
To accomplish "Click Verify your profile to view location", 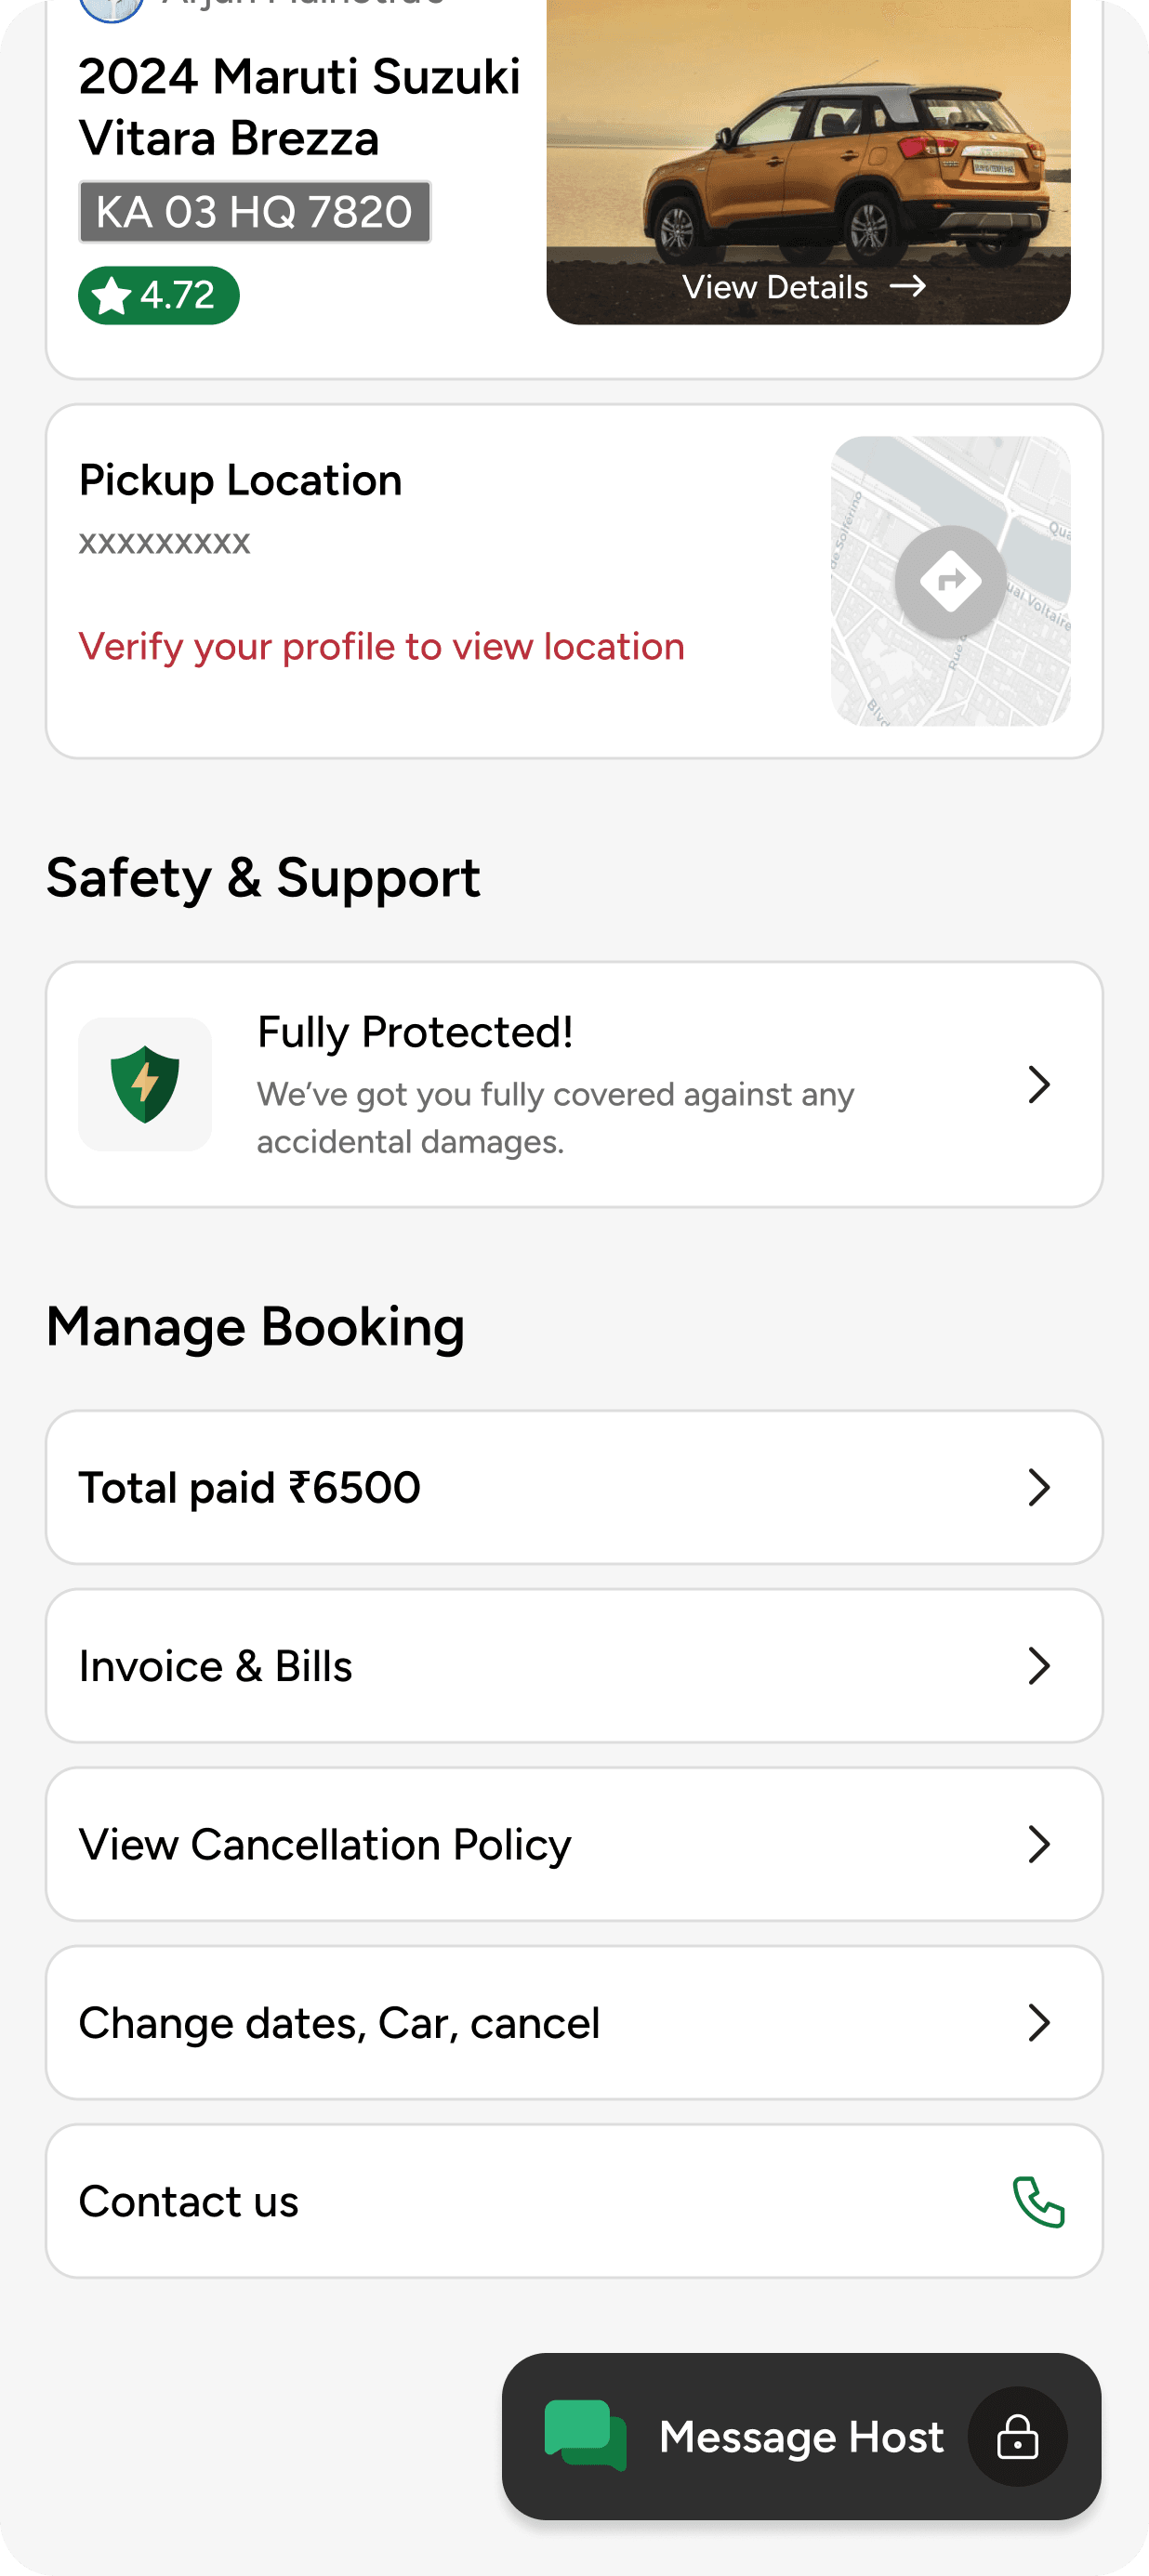I will tap(382, 647).
